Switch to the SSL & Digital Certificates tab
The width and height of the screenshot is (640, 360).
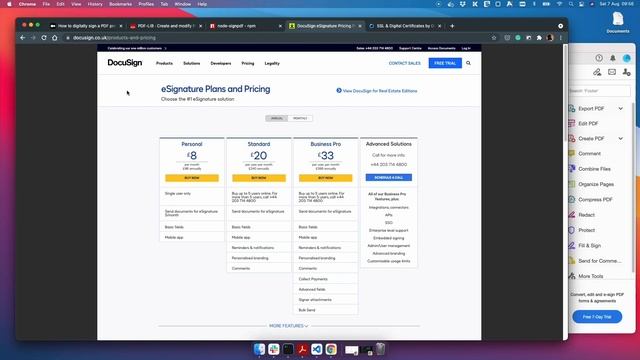(404, 26)
